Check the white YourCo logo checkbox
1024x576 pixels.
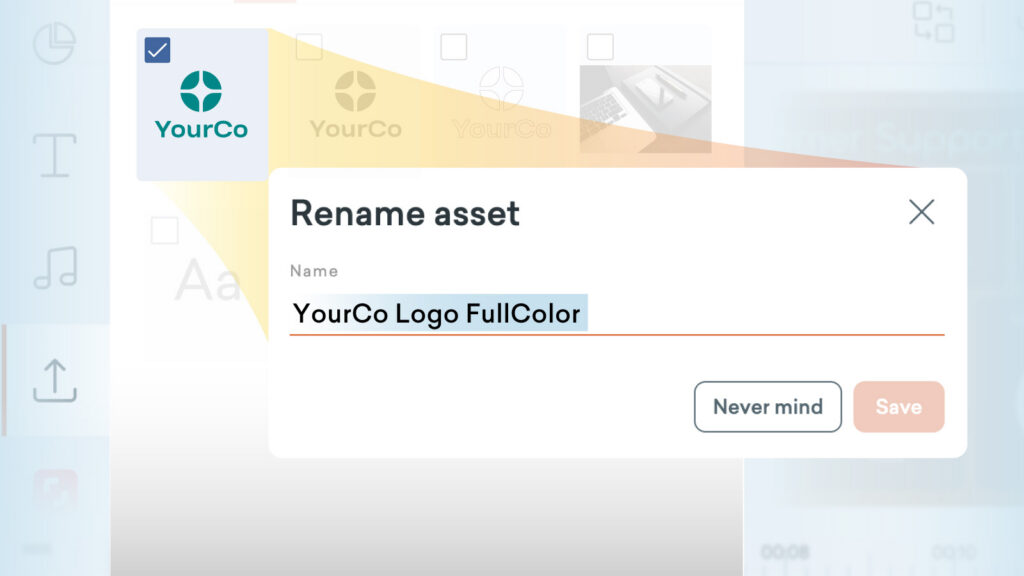click(454, 47)
